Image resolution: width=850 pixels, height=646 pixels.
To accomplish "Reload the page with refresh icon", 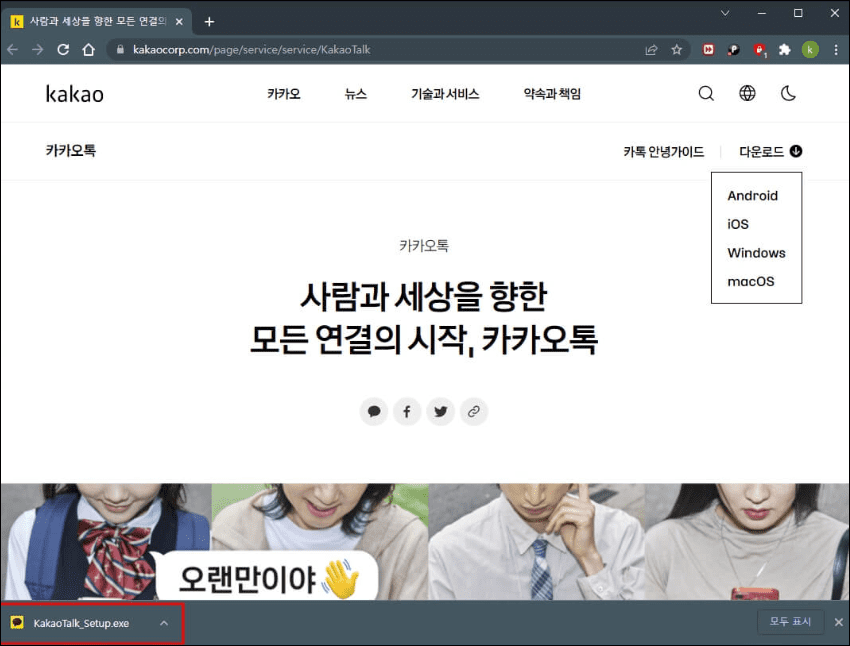I will pyautogui.click(x=63, y=50).
